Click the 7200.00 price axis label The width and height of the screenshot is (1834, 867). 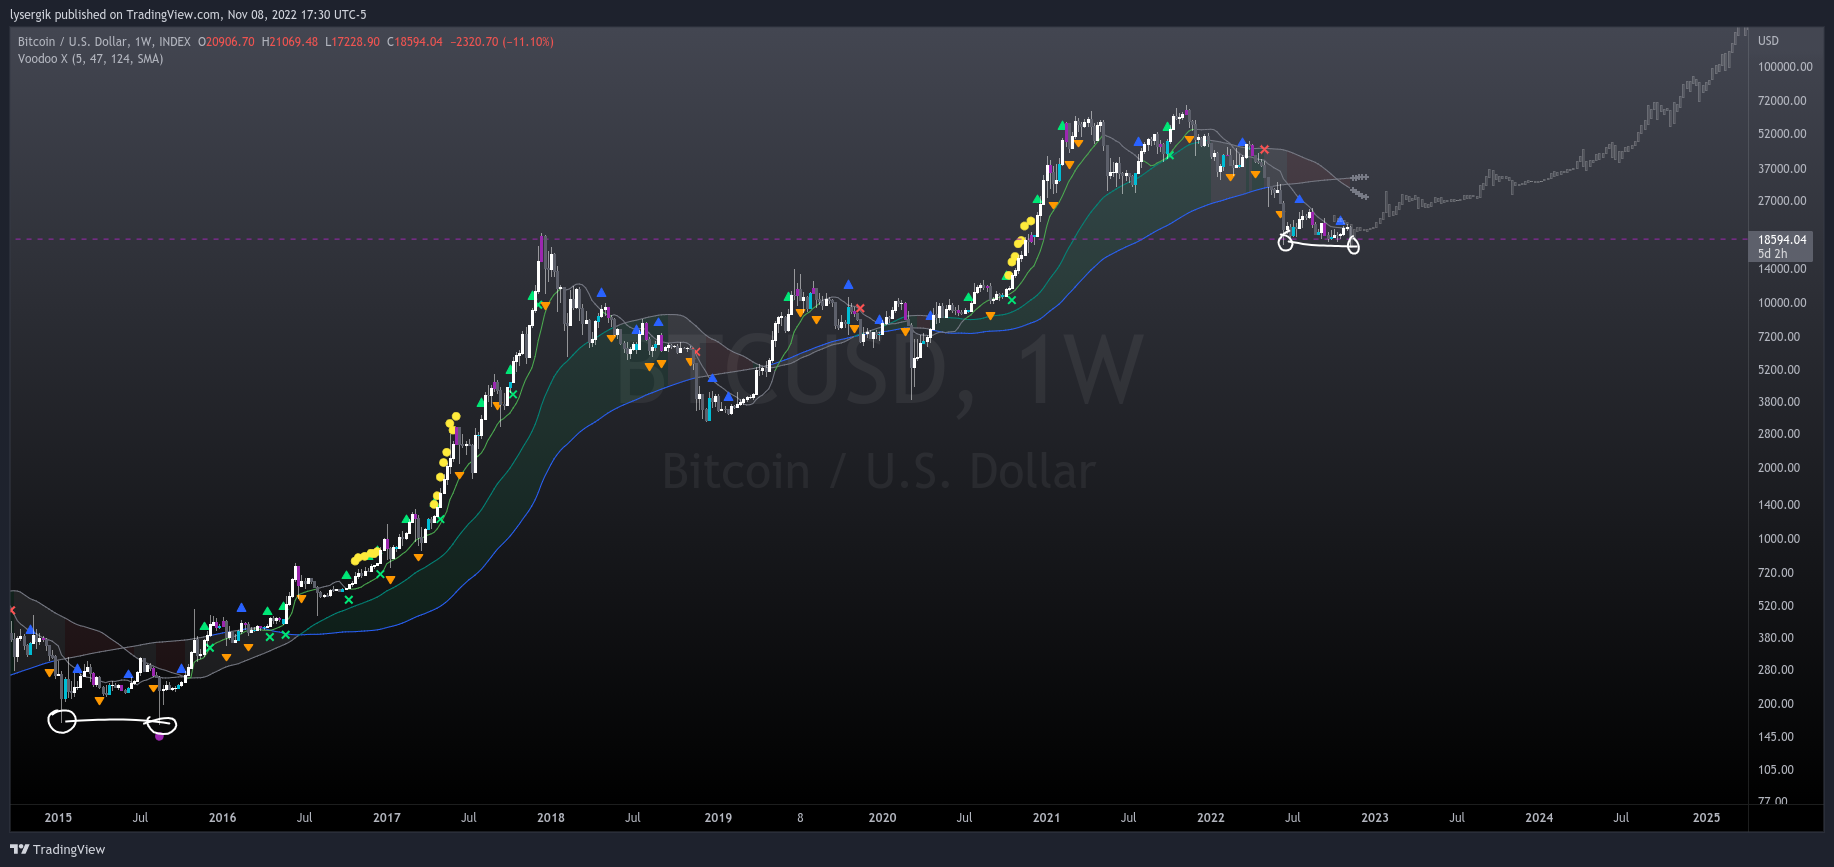1779,337
